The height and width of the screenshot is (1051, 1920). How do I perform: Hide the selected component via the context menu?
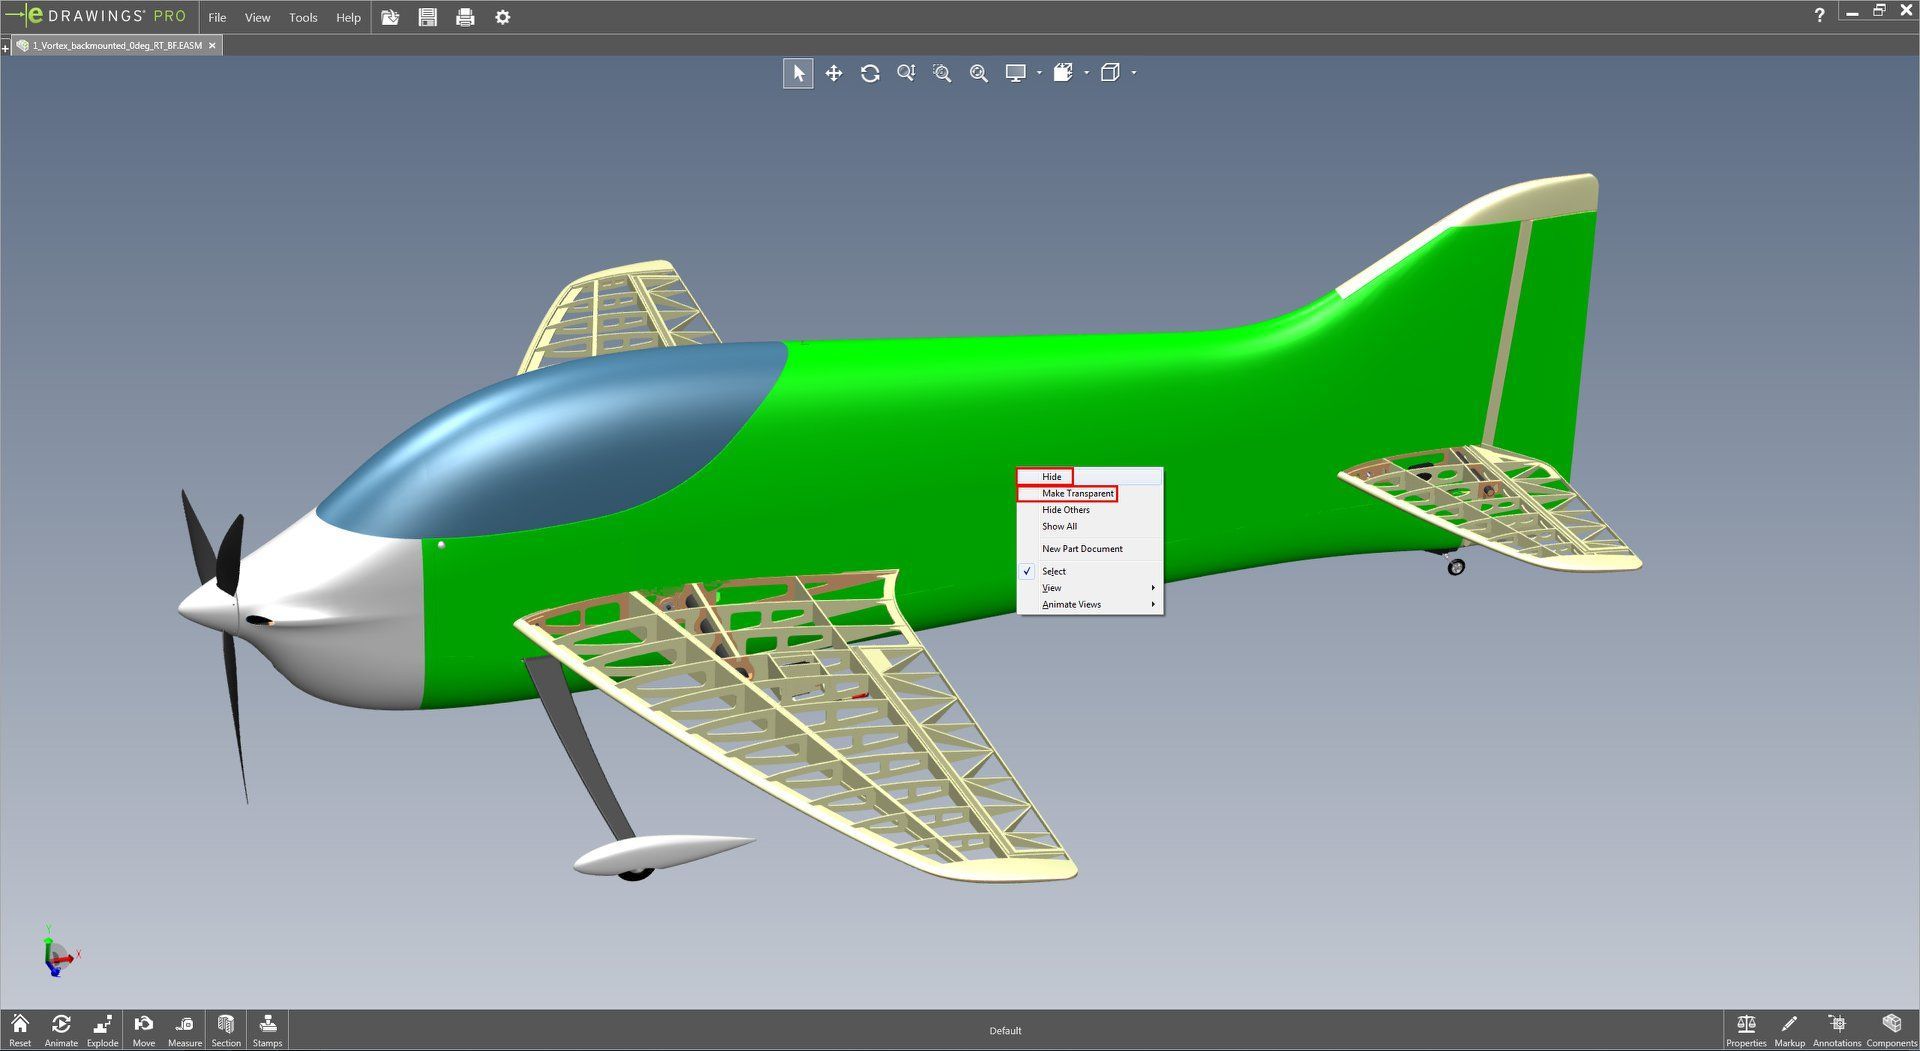tap(1051, 477)
